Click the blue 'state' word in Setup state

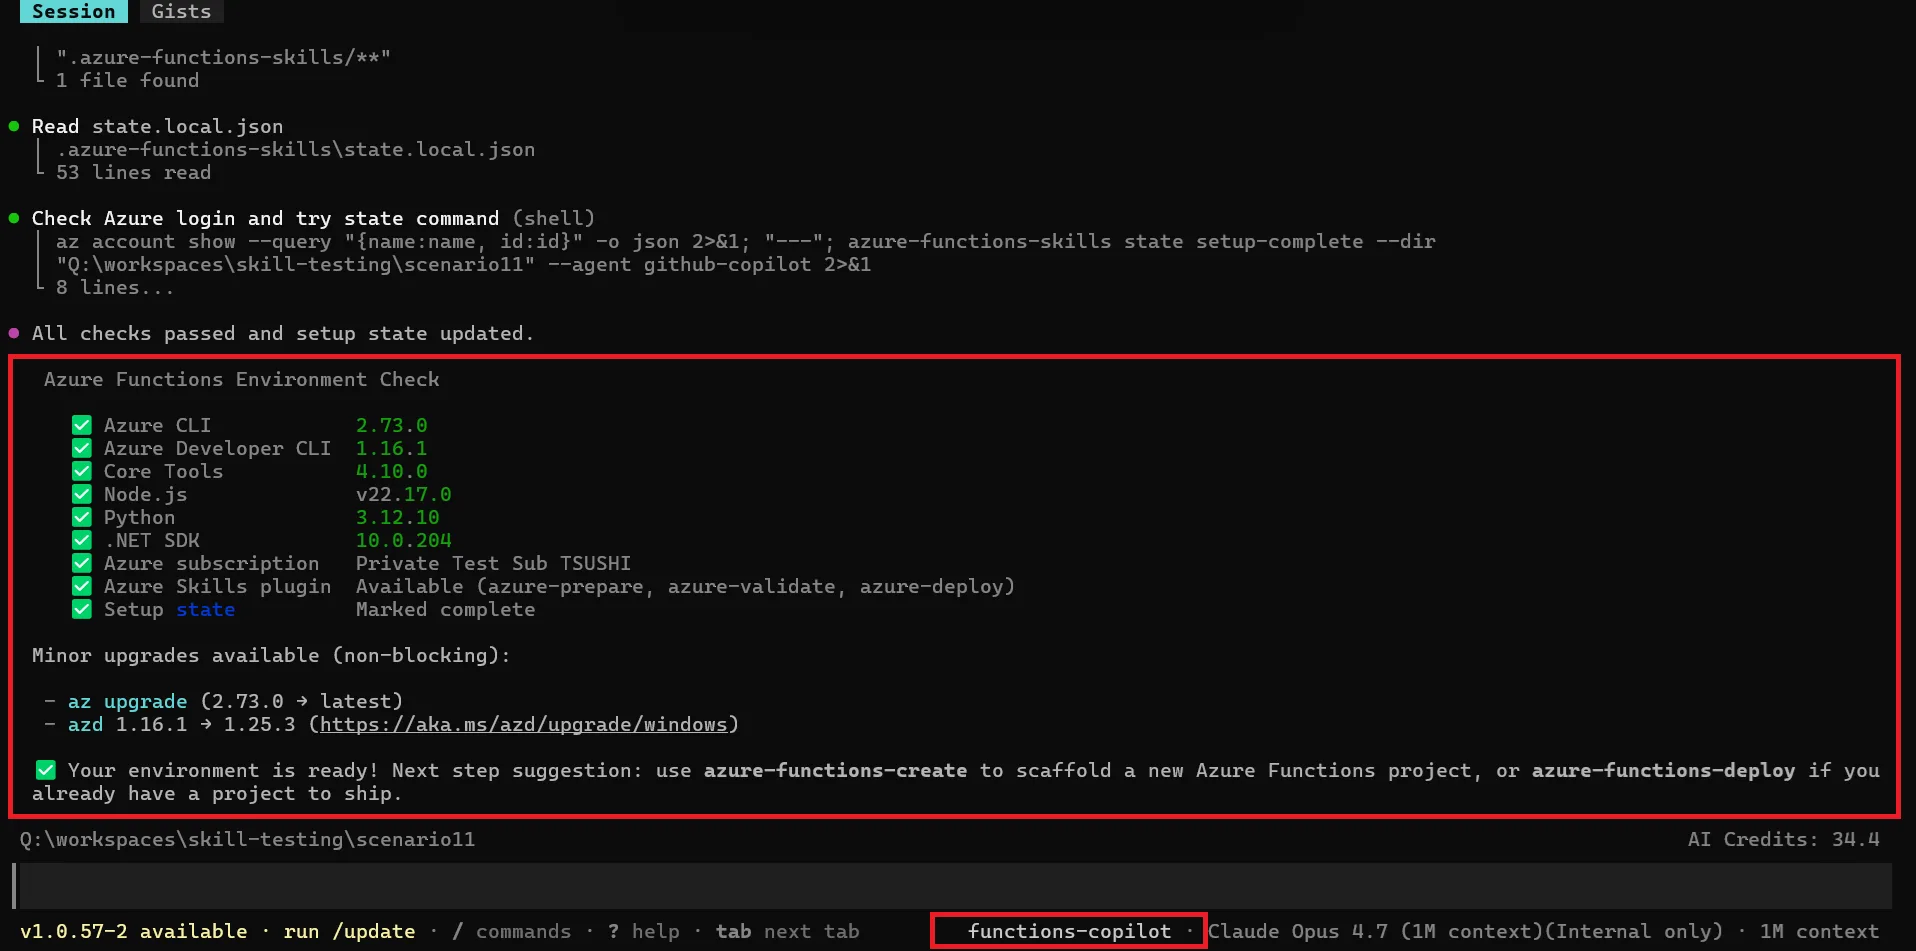coord(206,609)
